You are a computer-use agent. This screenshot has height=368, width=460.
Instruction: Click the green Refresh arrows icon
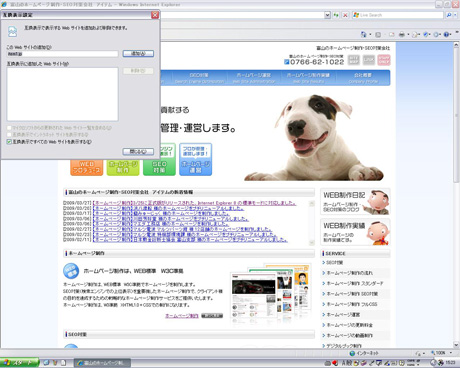[336, 15]
